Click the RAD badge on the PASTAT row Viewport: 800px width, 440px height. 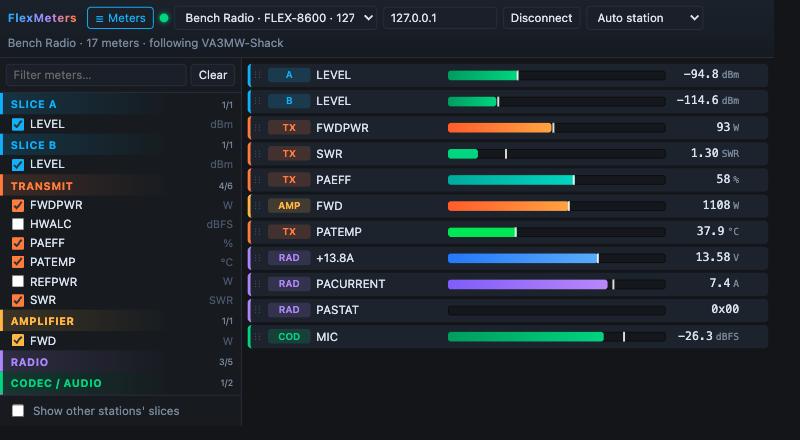289,310
